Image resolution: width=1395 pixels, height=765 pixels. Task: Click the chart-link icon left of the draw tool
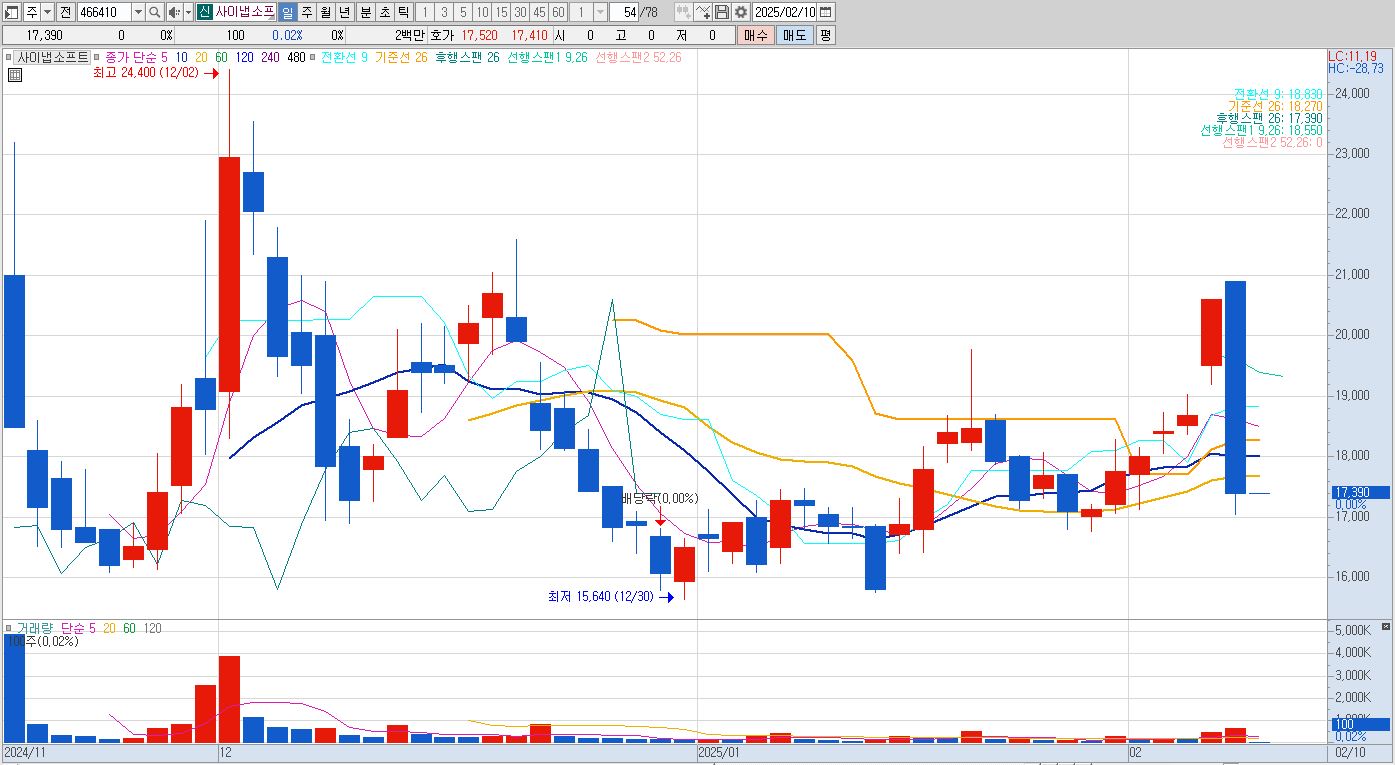click(x=684, y=12)
